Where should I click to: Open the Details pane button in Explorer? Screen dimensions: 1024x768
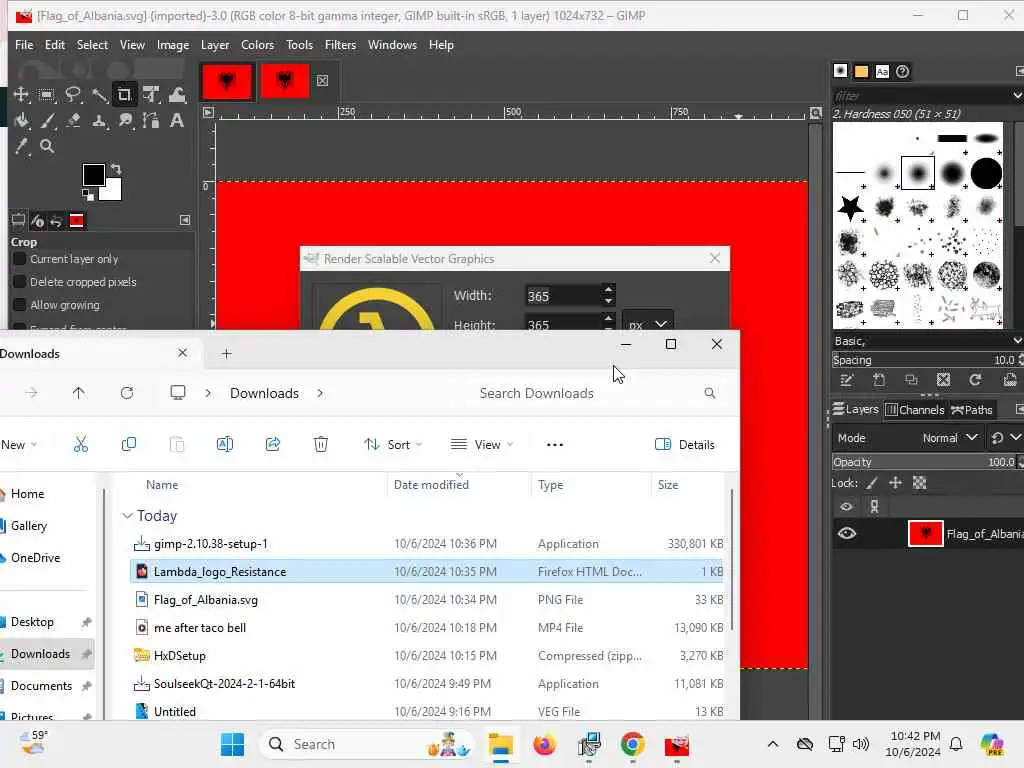[x=684, y=445]
